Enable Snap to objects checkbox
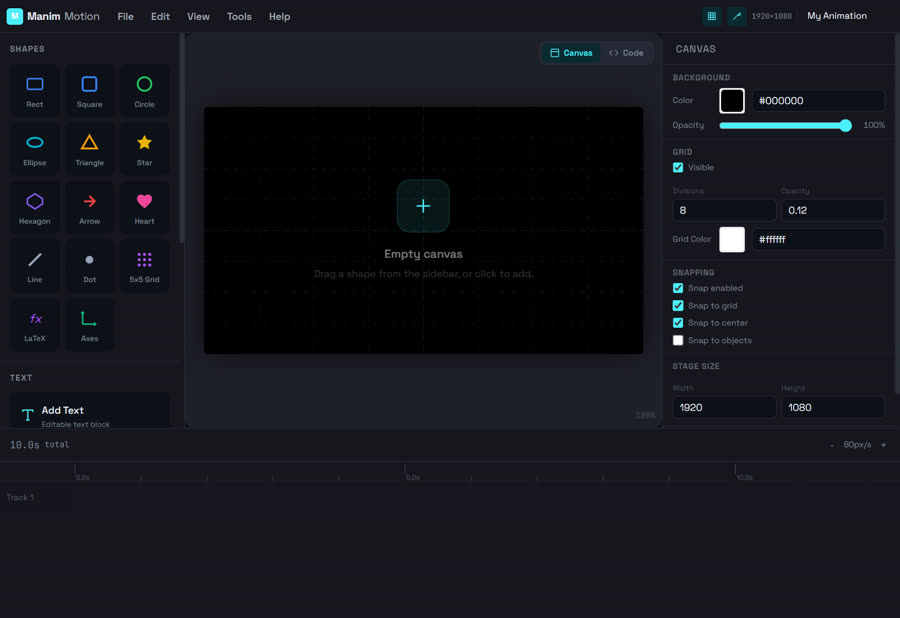The height and width of the screenshot is (618, 900). click(678, 340)
